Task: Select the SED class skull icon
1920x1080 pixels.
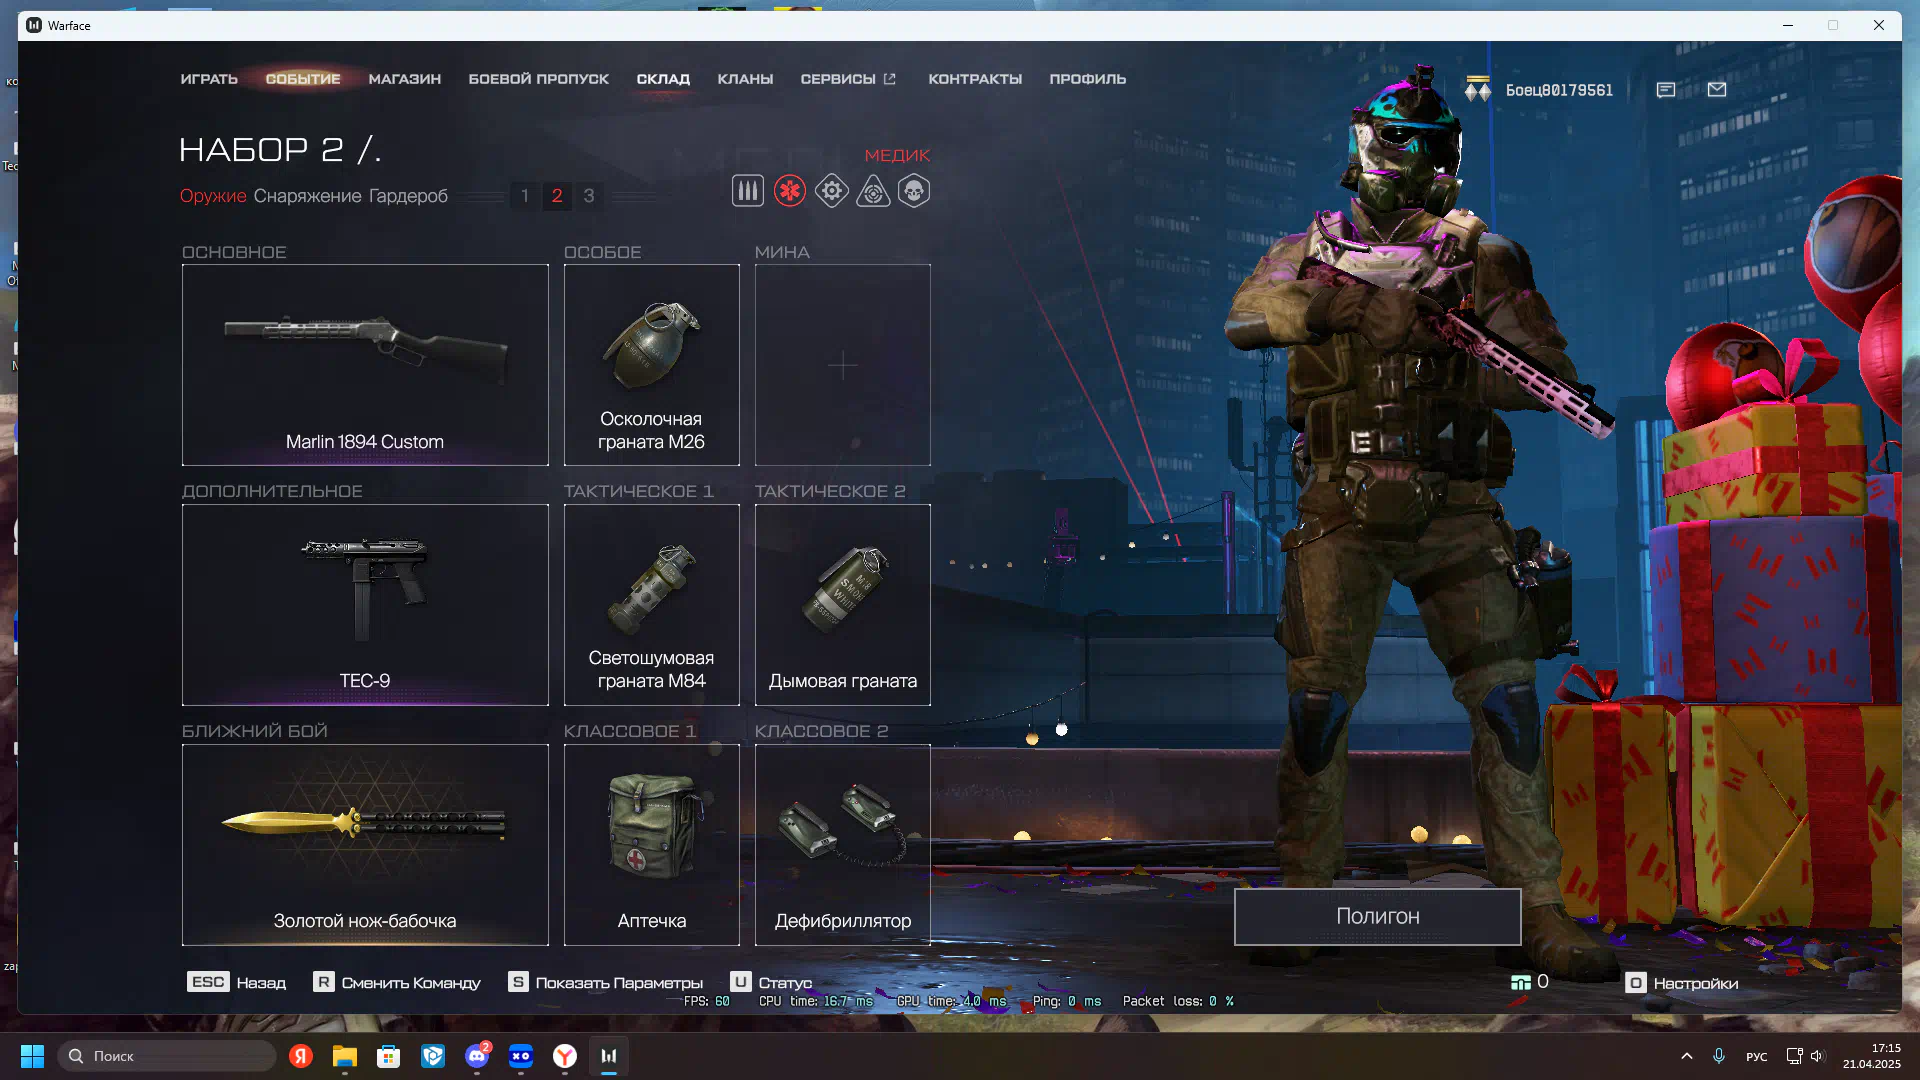Action: point(914,191)
